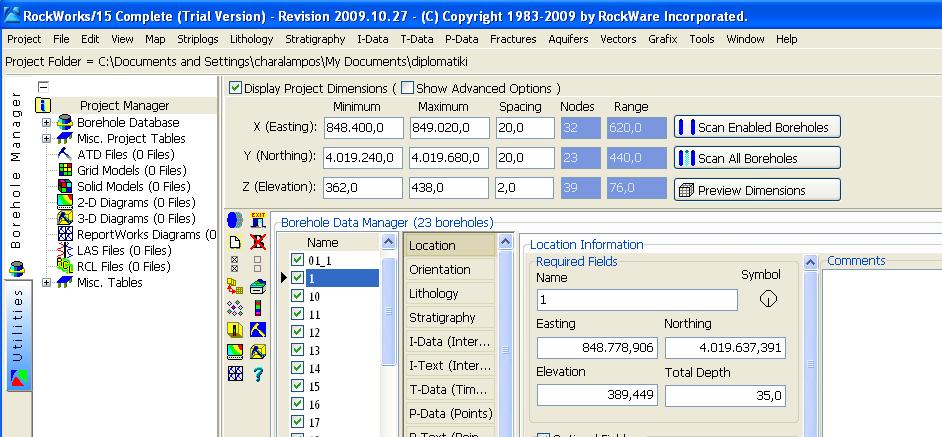Select the RCL Files icon in tree

[65, 266]
